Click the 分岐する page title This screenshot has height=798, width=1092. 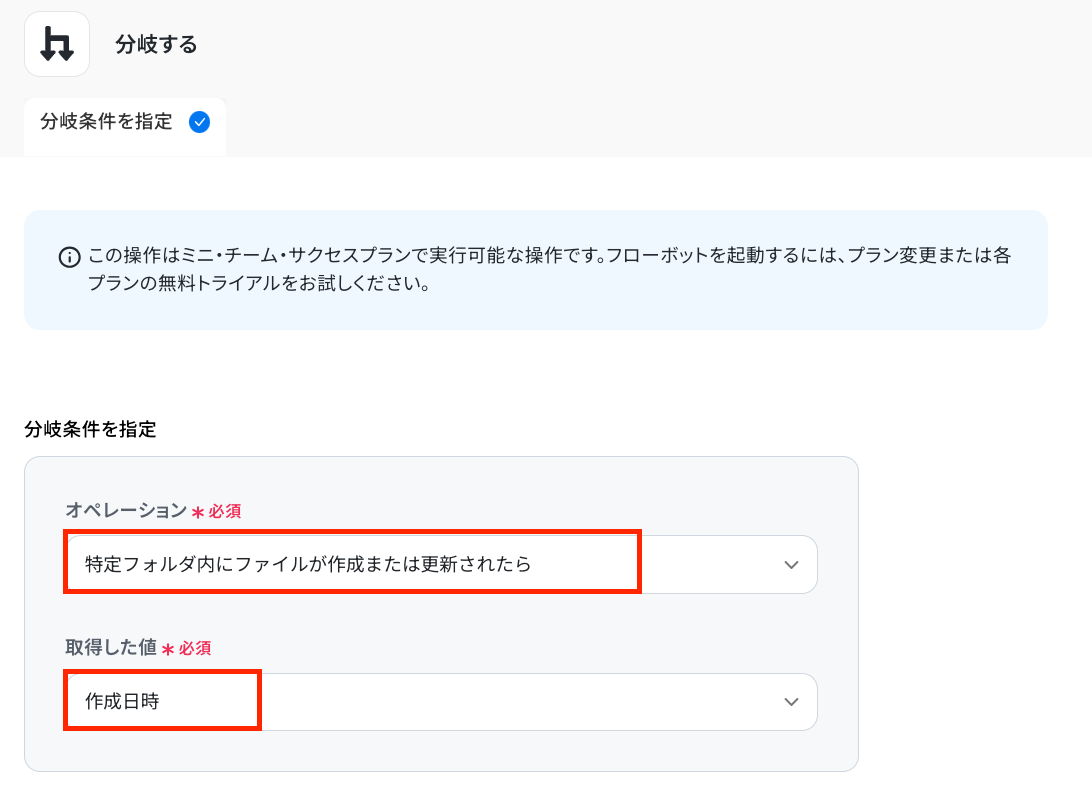(x=156, y=45)
